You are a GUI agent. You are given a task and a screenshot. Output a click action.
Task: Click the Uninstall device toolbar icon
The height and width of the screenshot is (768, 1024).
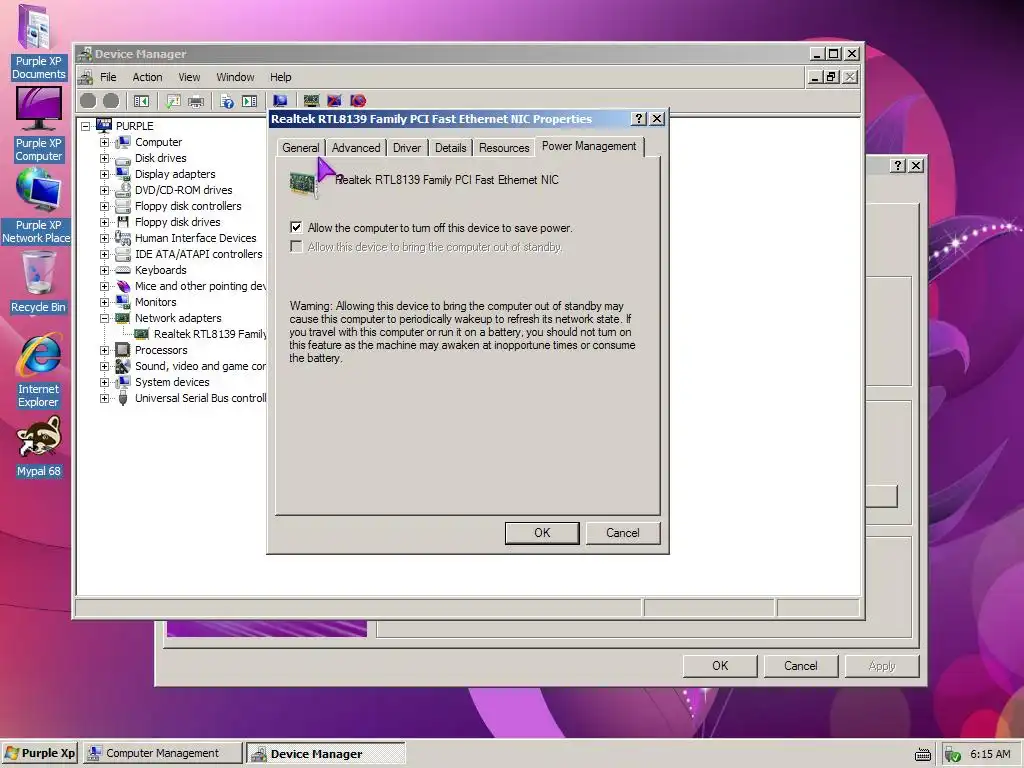(x=334, y=101)
